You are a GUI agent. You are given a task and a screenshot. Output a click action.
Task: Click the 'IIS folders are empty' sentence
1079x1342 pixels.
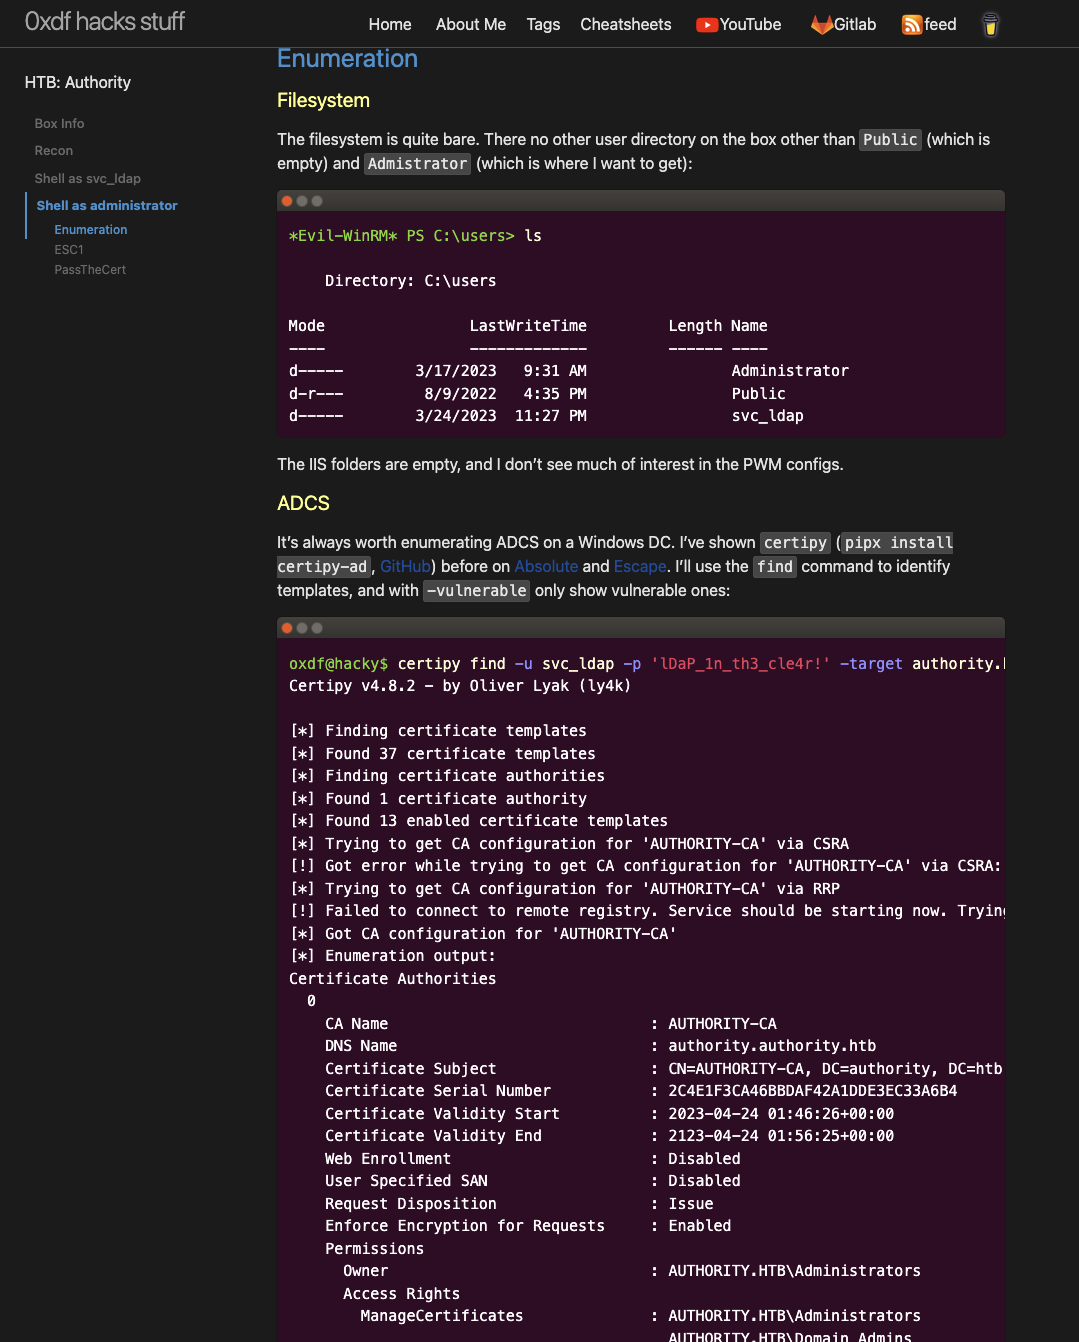pyautogui.click(x=560, y=464)
